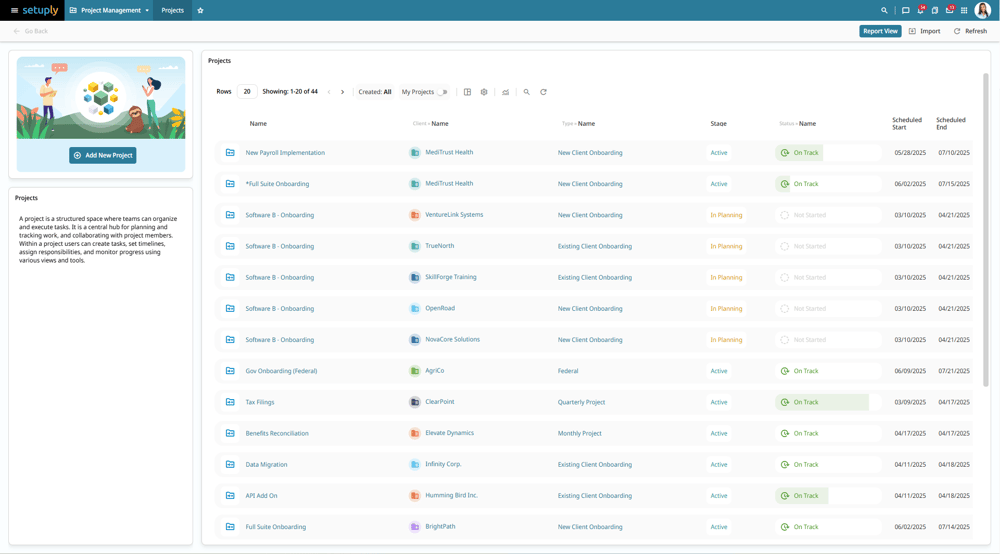Open the Created: All filter

coord(375,92)
